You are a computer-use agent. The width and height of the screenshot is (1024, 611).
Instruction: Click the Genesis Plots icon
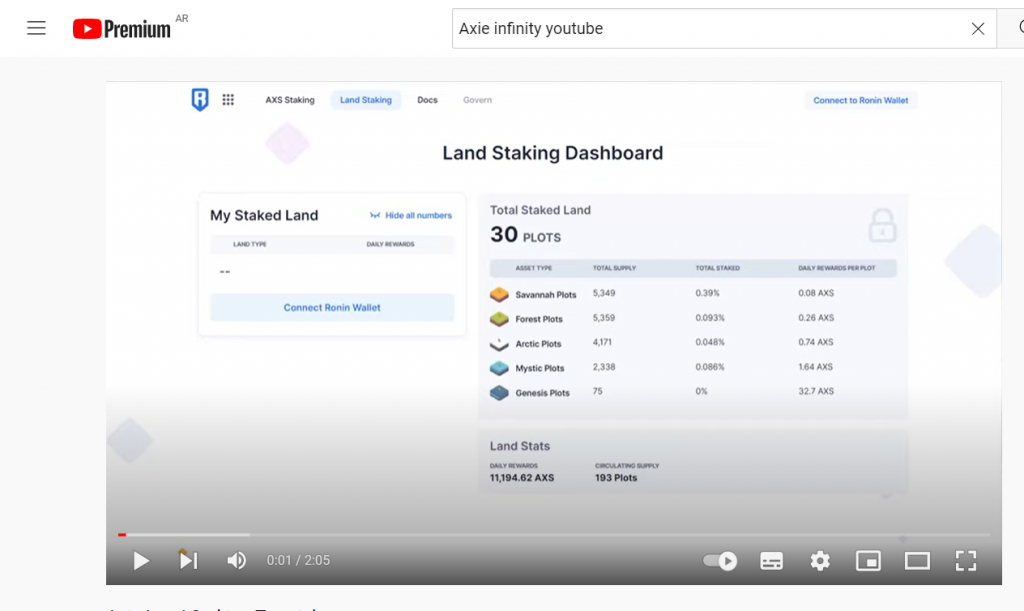pos(499,393)
